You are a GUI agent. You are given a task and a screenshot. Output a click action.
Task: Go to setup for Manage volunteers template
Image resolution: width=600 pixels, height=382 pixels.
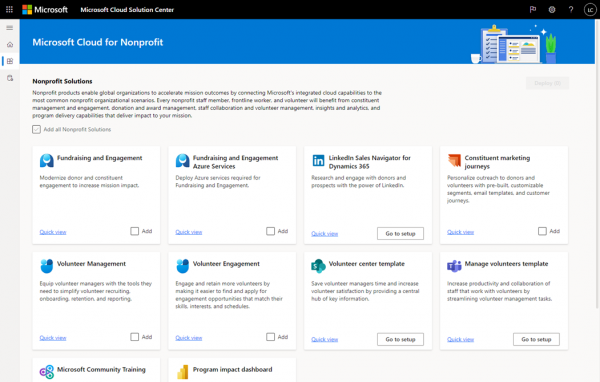536,339
